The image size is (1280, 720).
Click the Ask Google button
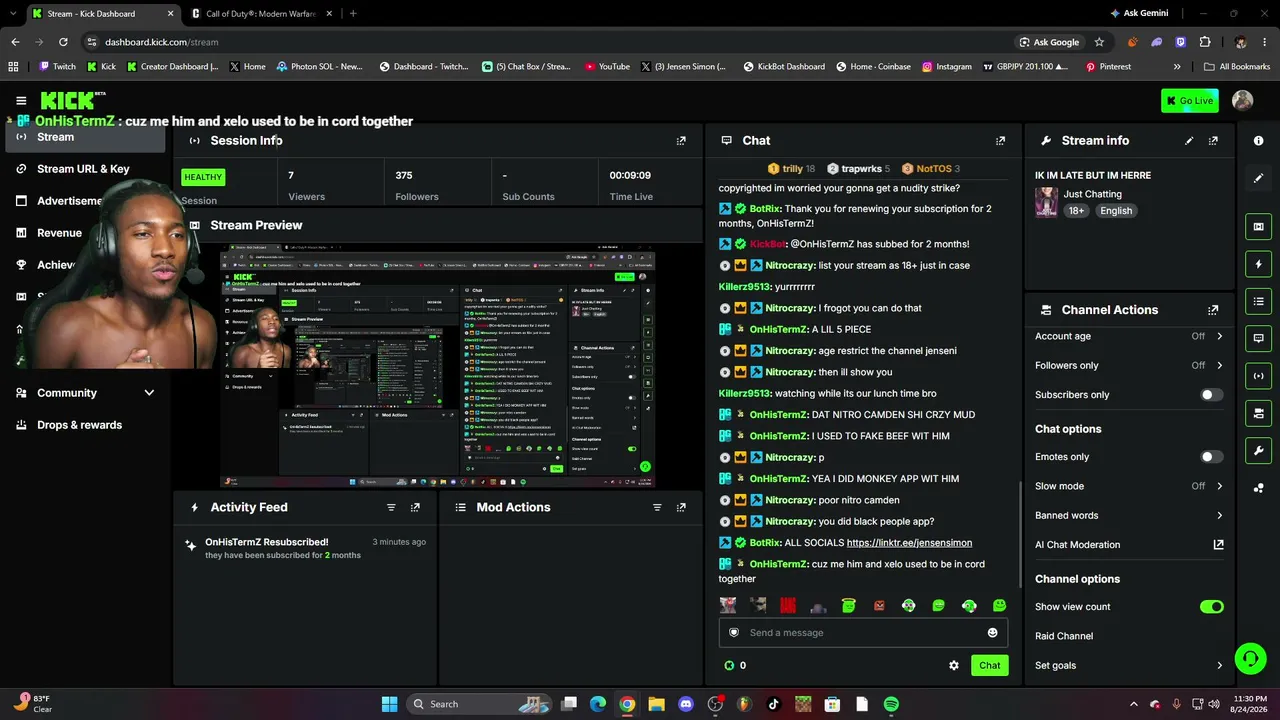tap(1049, 42)
